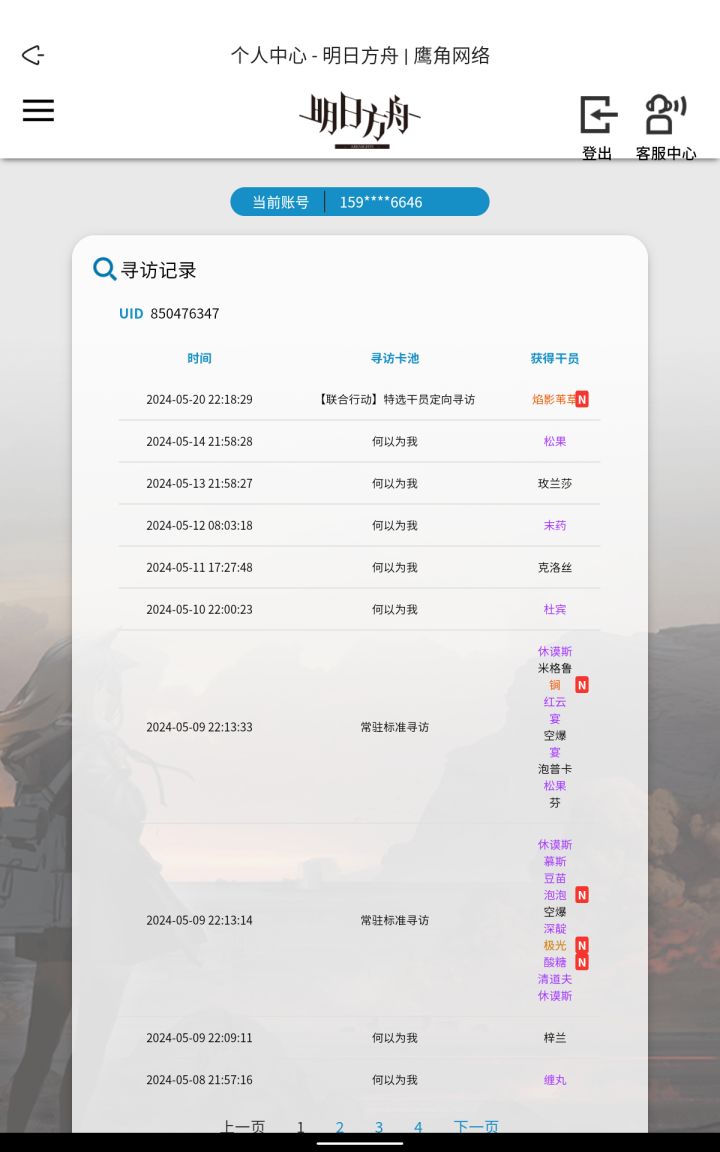Click operator 慕斯
The height and width of the screenshot is (1152, 720).
pos(555,861)
